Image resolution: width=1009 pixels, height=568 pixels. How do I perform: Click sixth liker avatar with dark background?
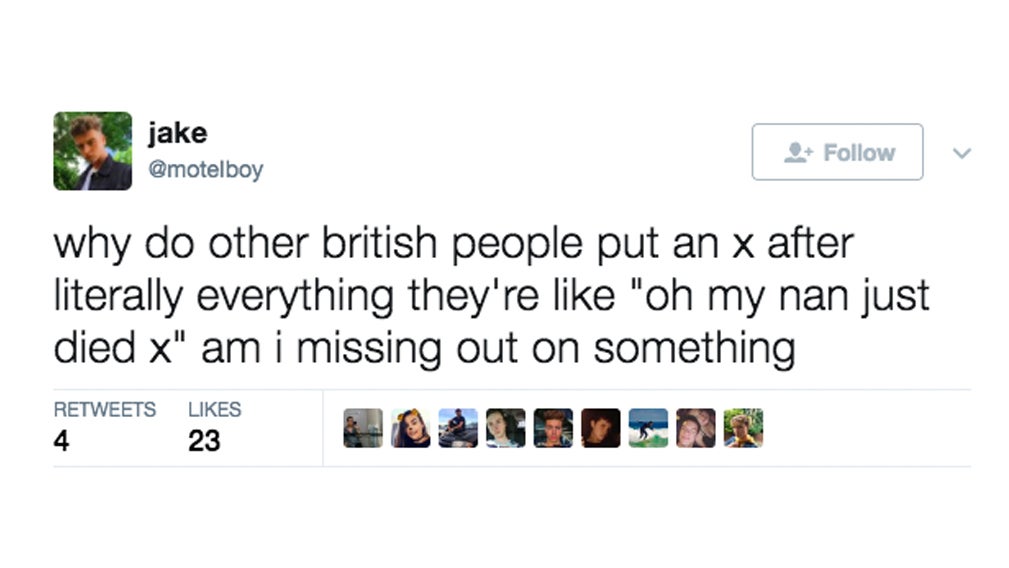pyautogui.click(x=600, y=428)
